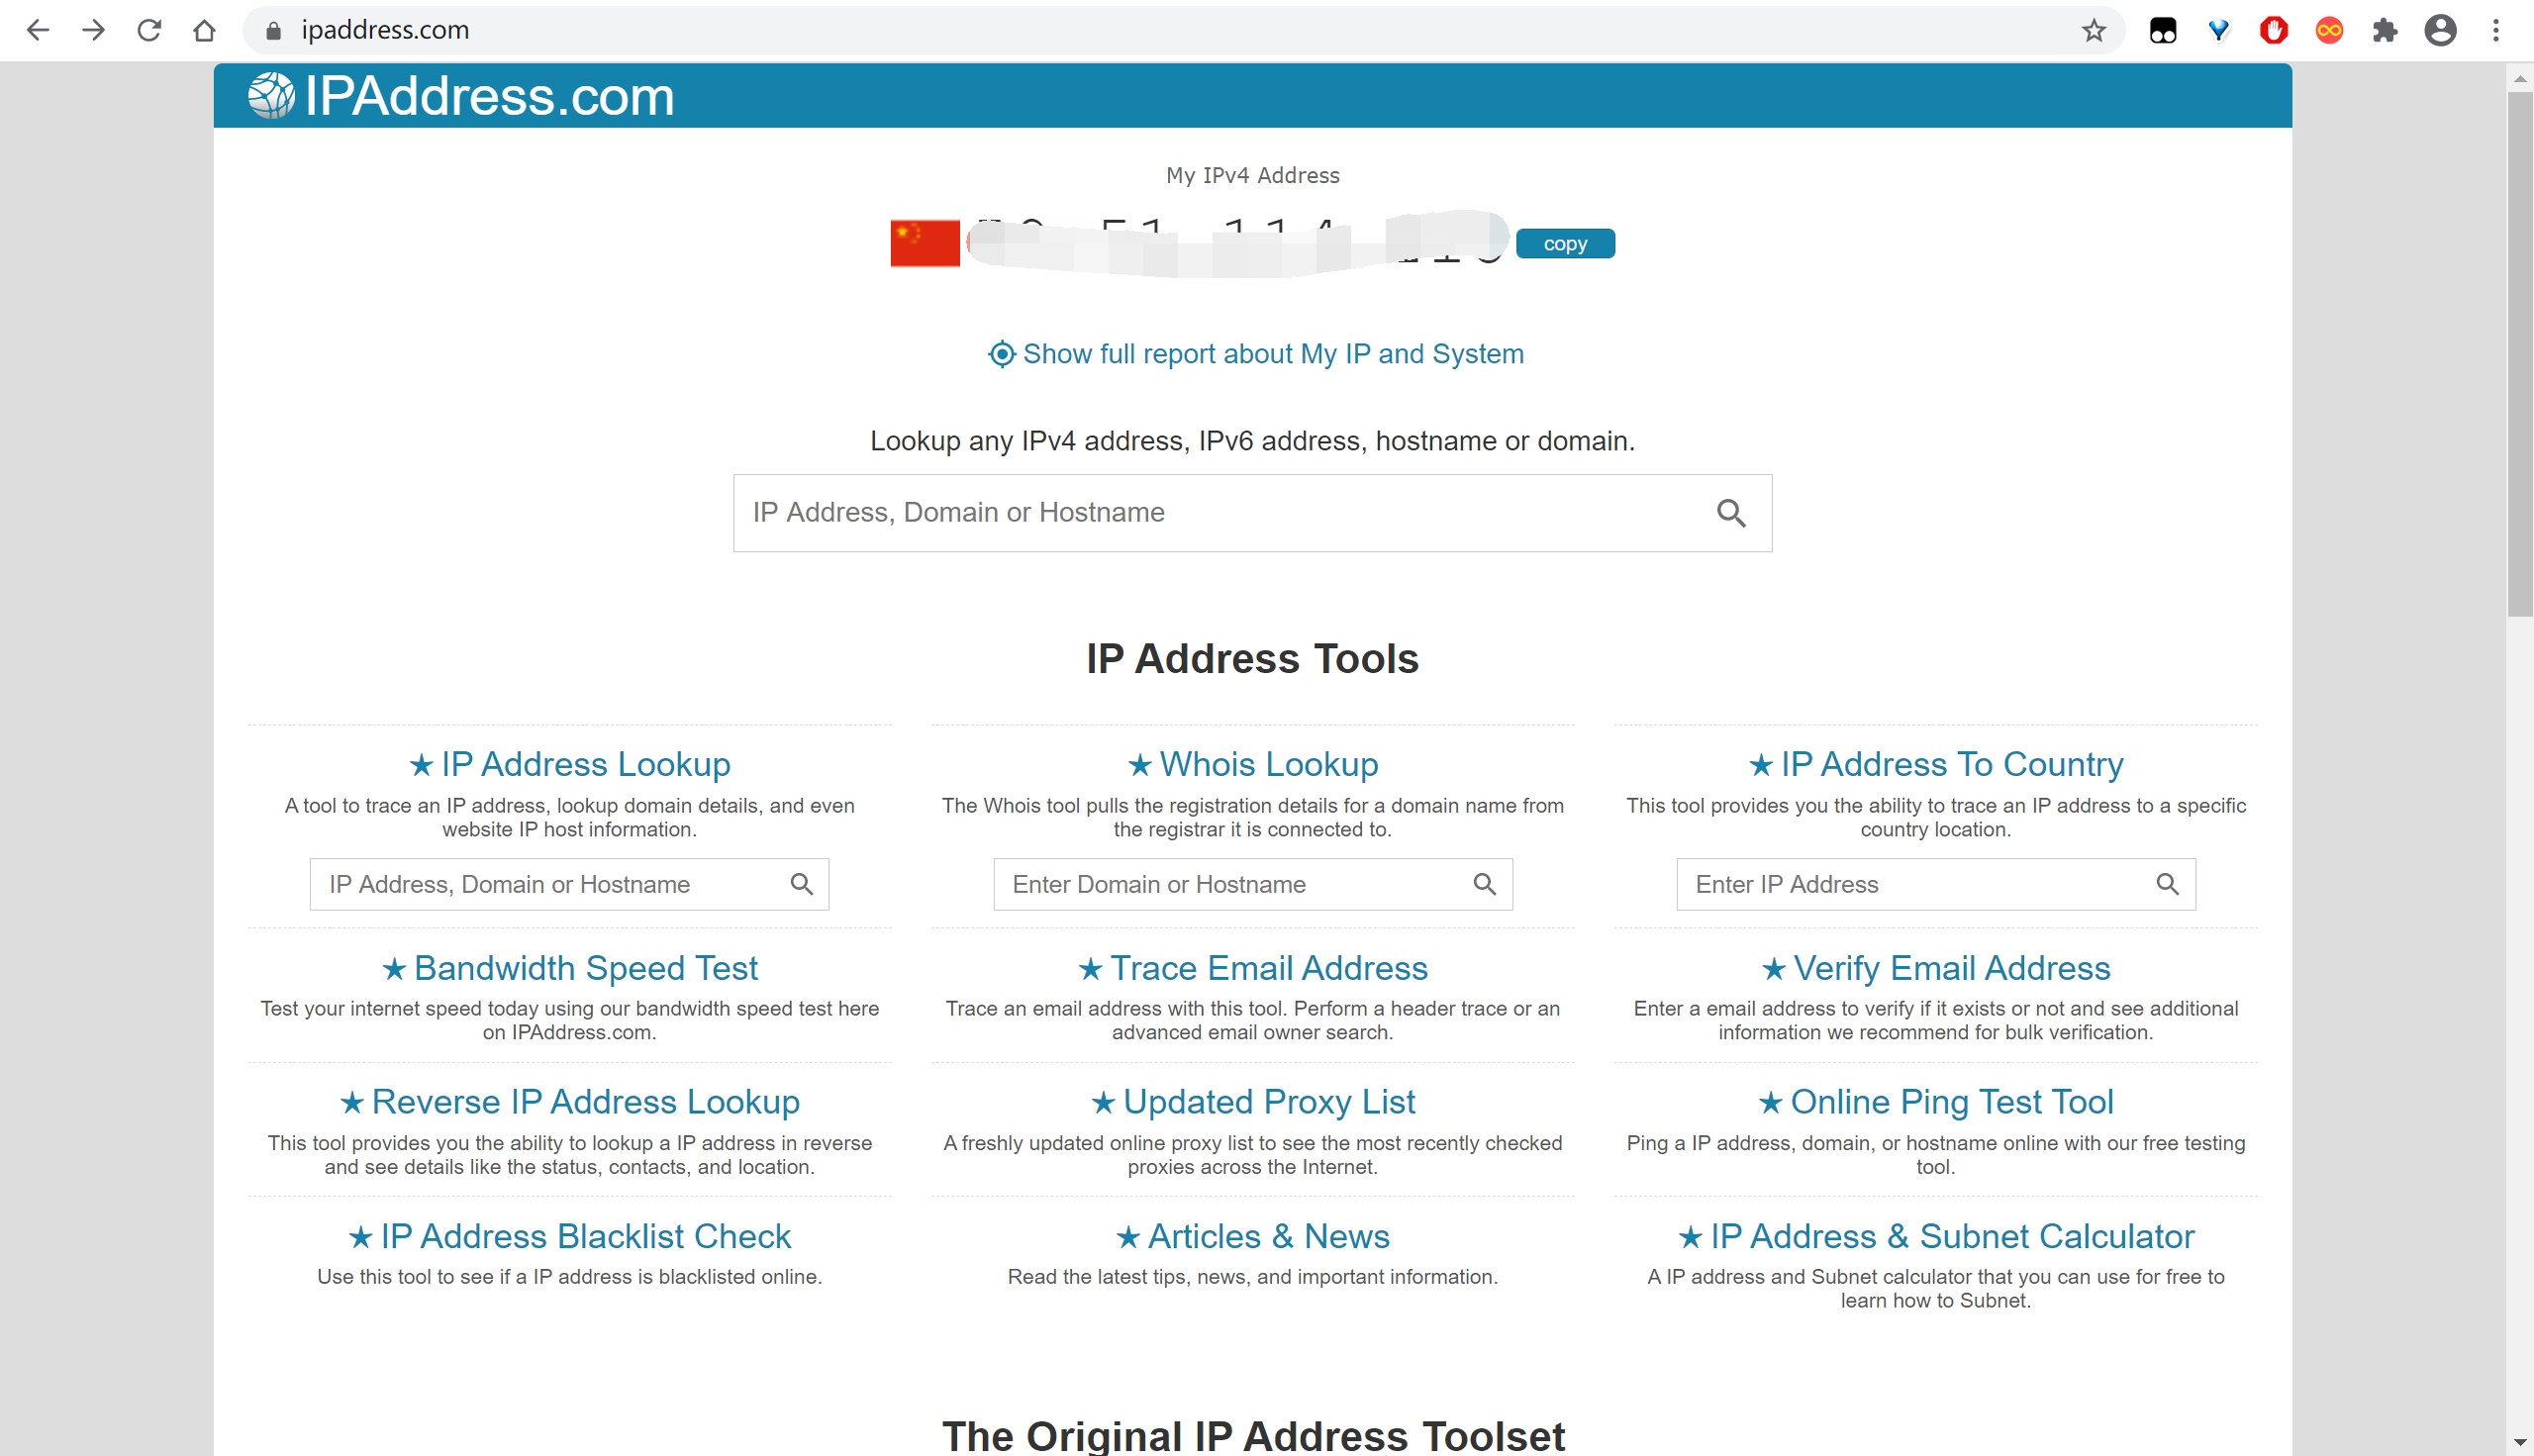Click the page vertical scrollbar thumb
The width and height of the screenshot is (2534, 1456).
pos(2519,350)
